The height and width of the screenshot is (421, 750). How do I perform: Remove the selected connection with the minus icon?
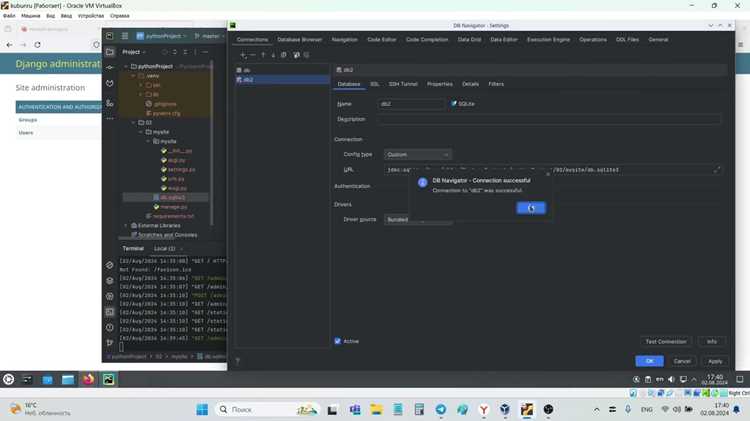pyautogui.click(x=253, y=55)
